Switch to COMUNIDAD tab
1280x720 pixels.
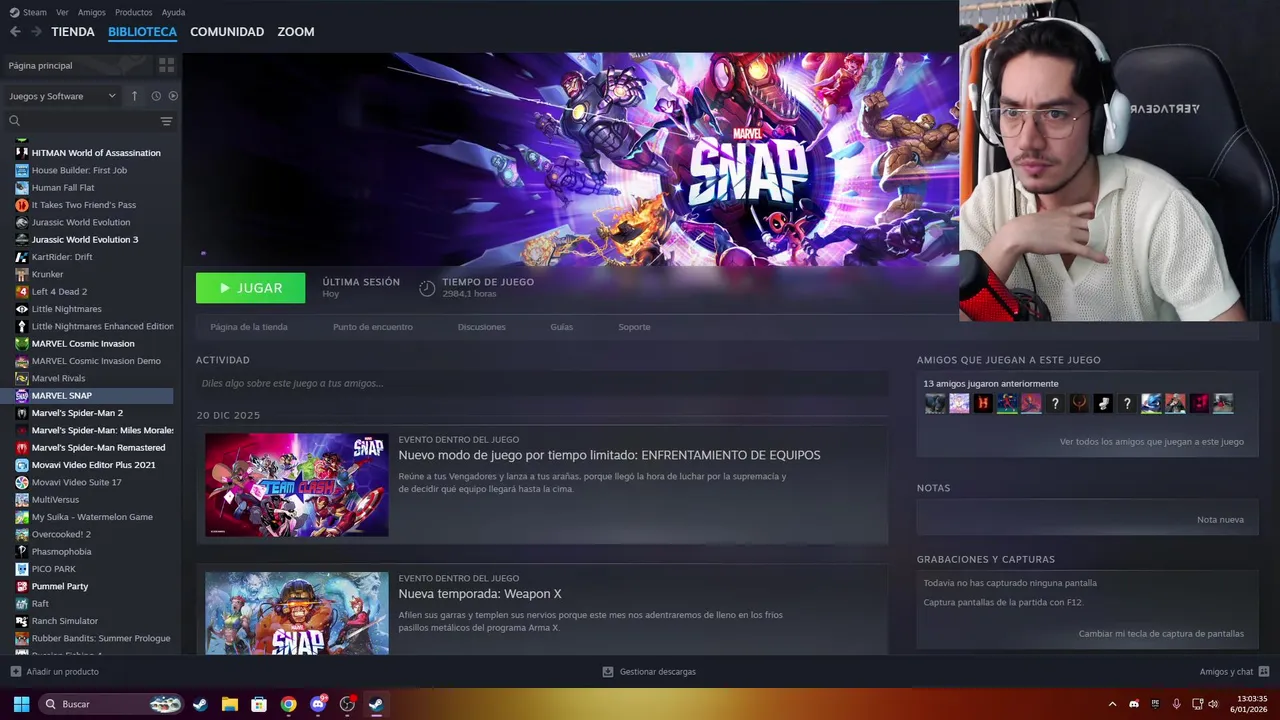coord(227,32)
